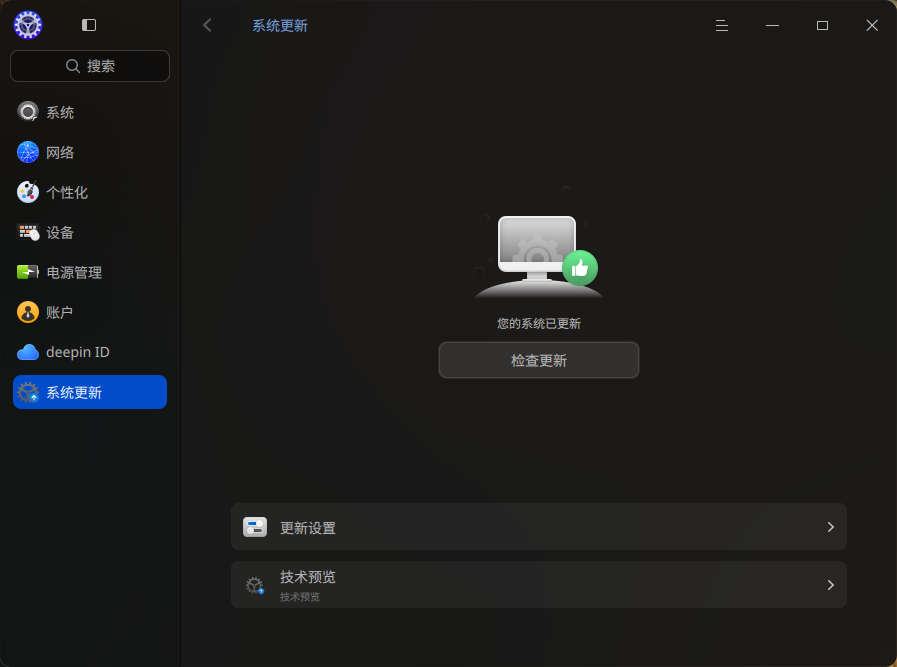
Task: Click the 检查更新 button
Action: pyautogui.click(x=539, y=360)
